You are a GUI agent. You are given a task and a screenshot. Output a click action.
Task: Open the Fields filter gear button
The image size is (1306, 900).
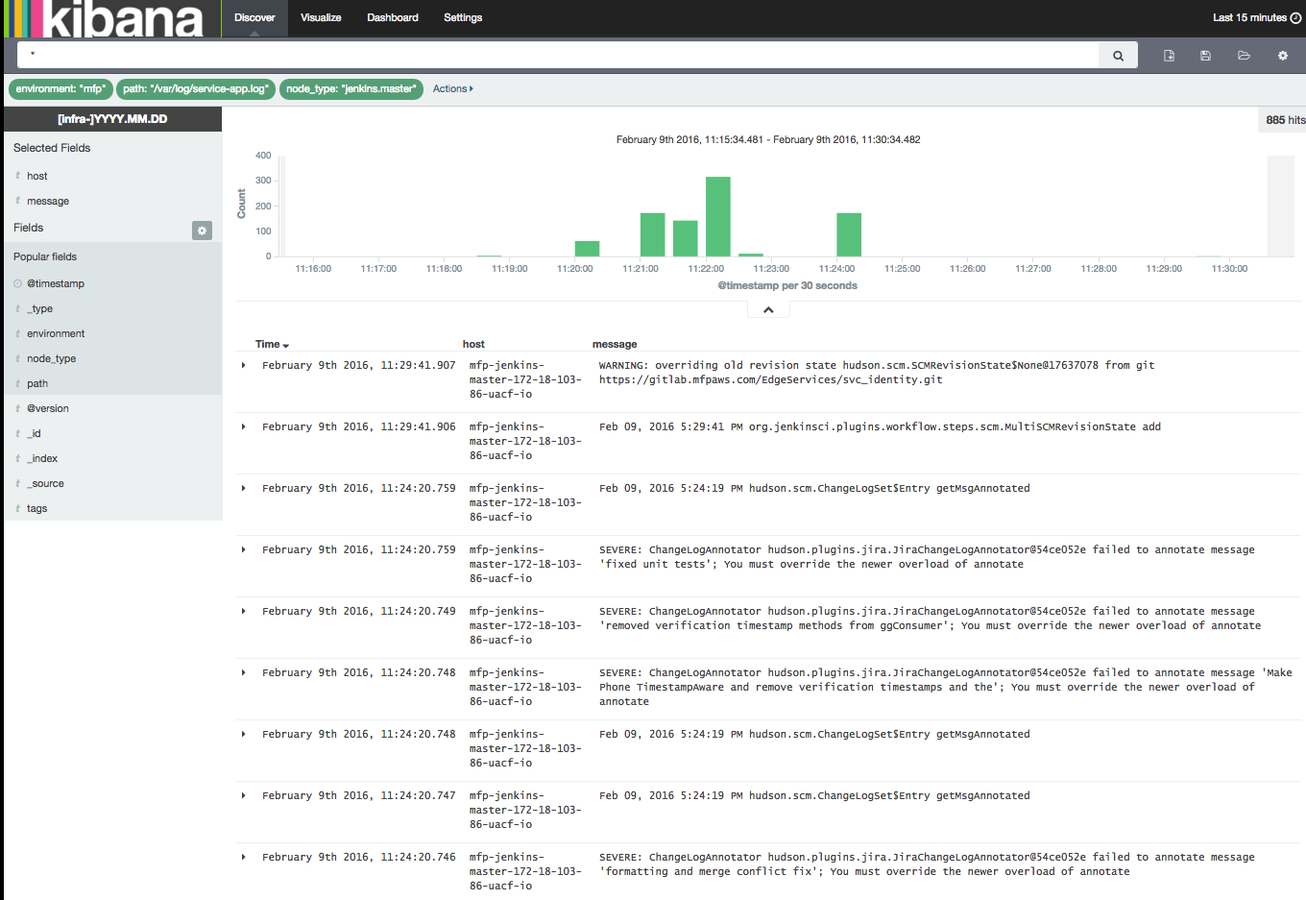202,231
